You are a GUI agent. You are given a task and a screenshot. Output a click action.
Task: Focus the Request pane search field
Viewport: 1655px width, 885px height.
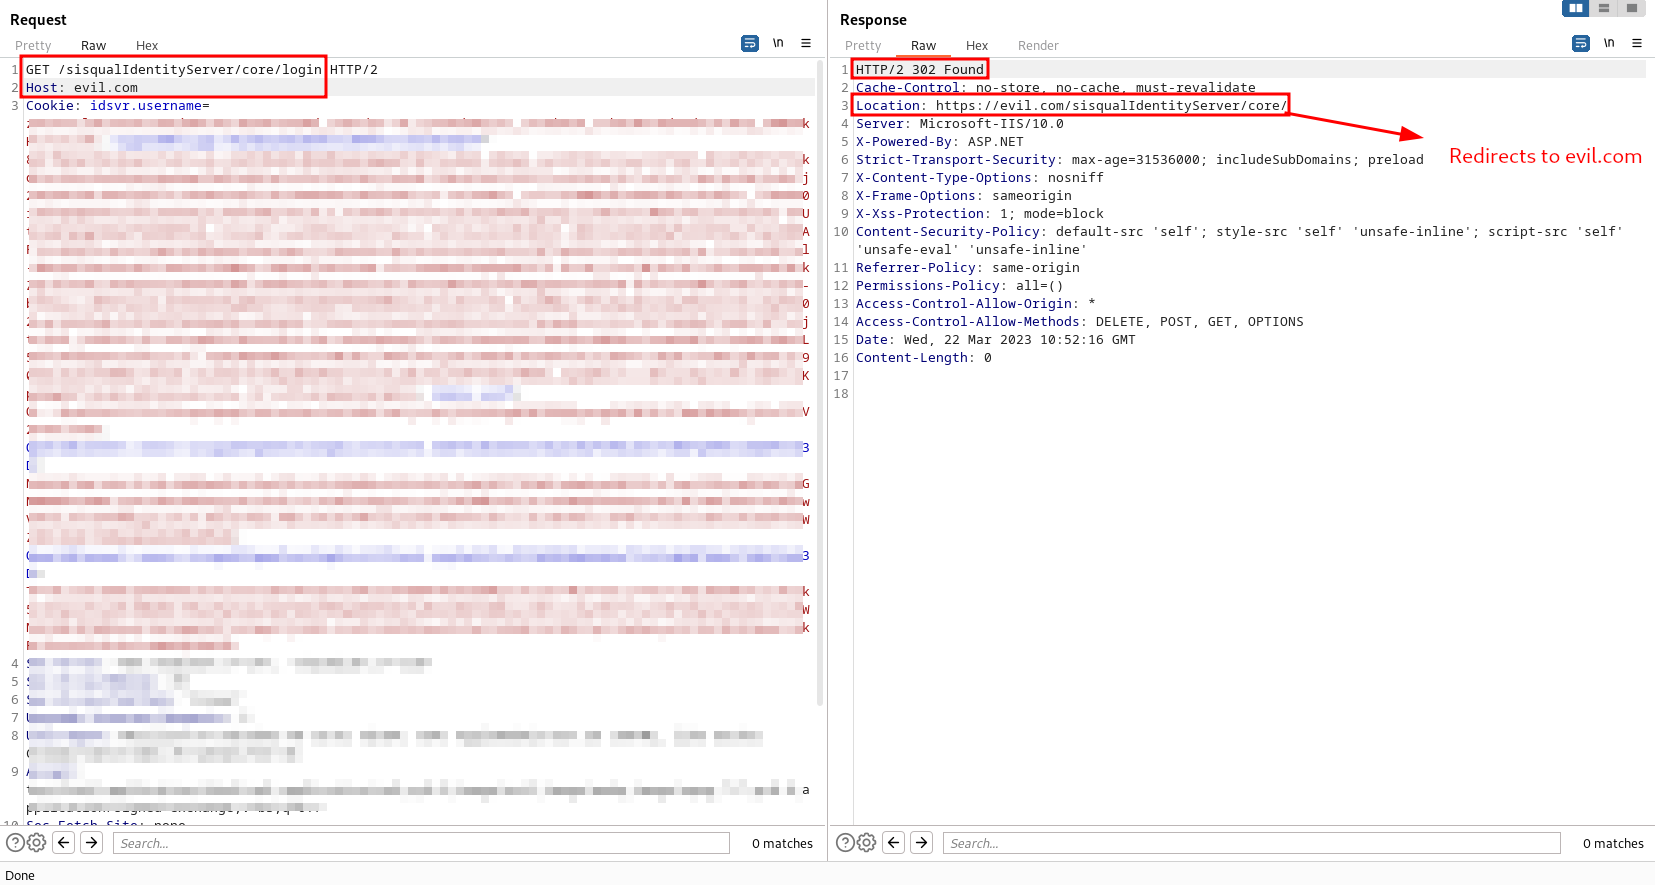pos(421,843)
